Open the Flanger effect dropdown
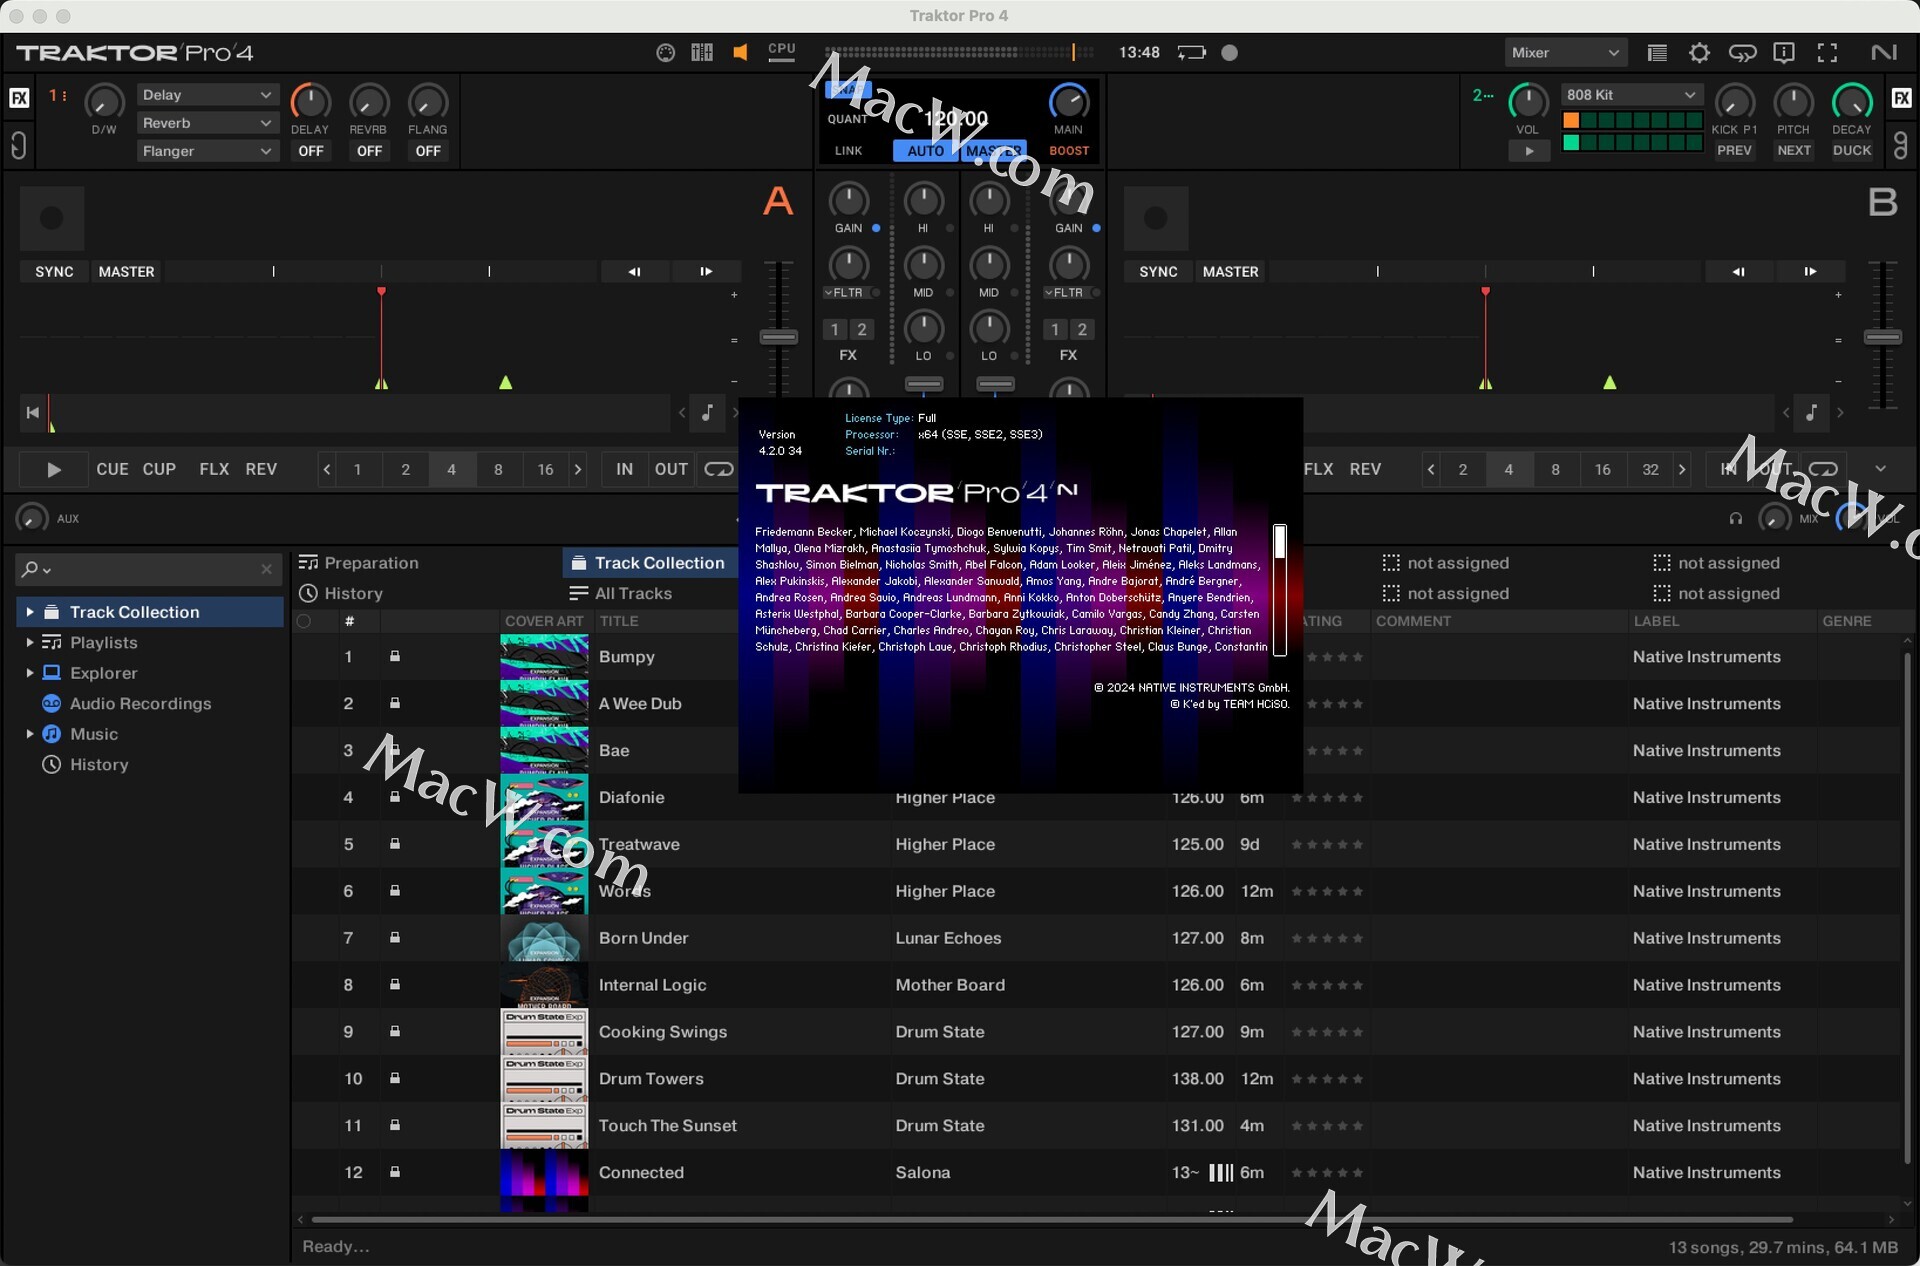The image size is (1920, 1266). (206, 151)
